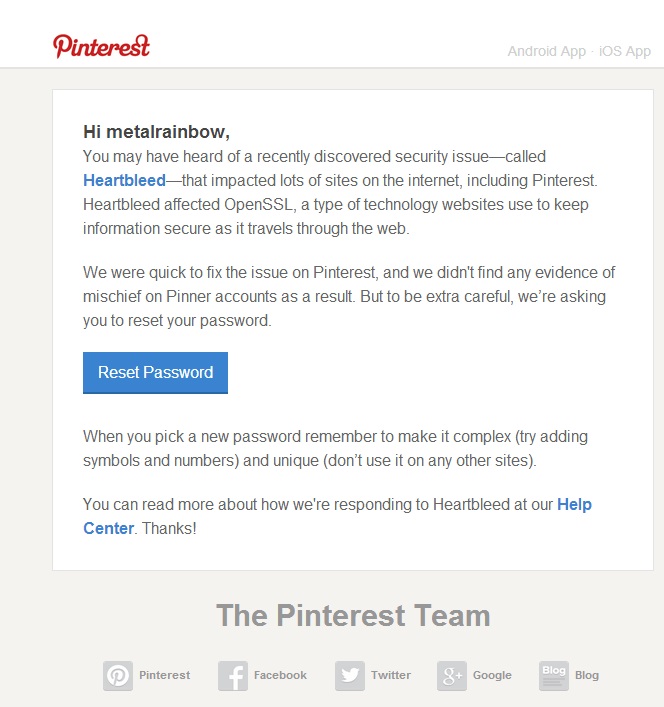The width and height of the screenshot is (664, 707).
Task: Click the paragraph about picking a new password
Action: (335, 449)
